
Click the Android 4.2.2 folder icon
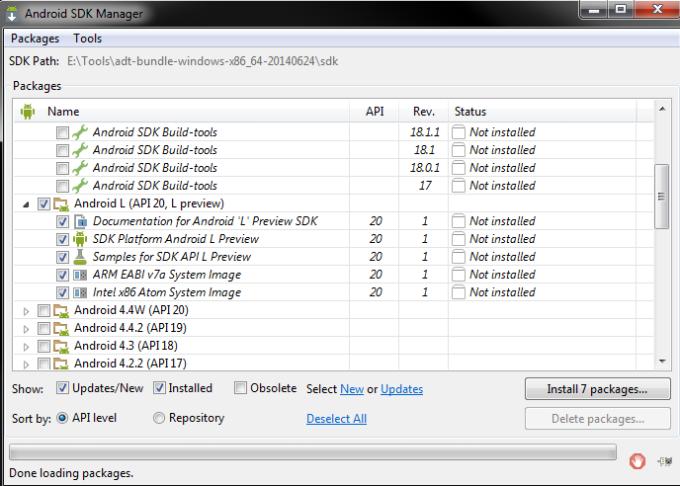click(x=61, y=363)
